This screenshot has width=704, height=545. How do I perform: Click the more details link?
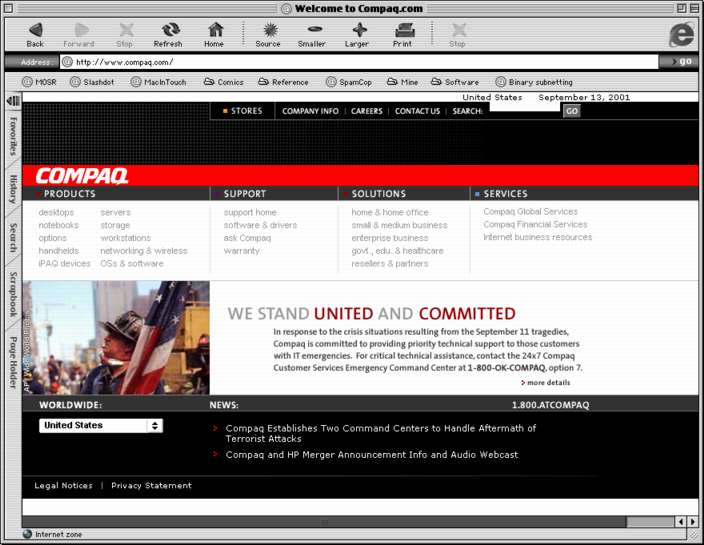click(x=546, y=383)
